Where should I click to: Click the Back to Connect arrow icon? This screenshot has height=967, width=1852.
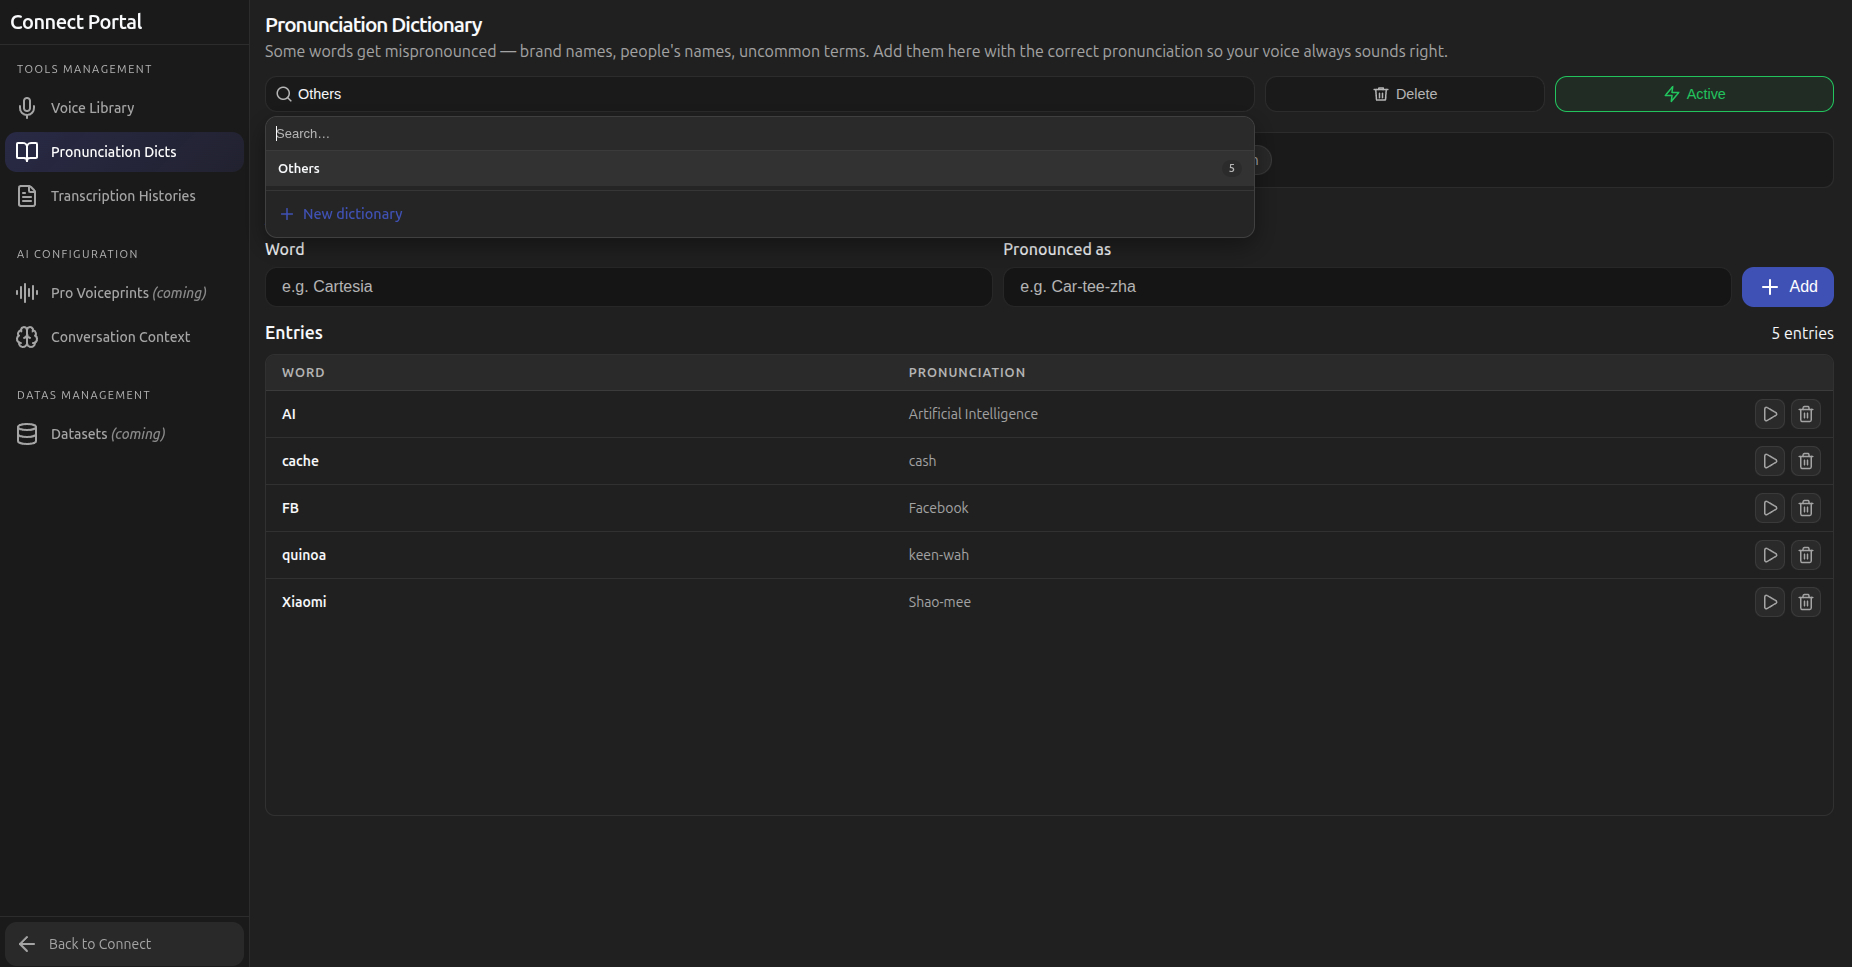27,944
